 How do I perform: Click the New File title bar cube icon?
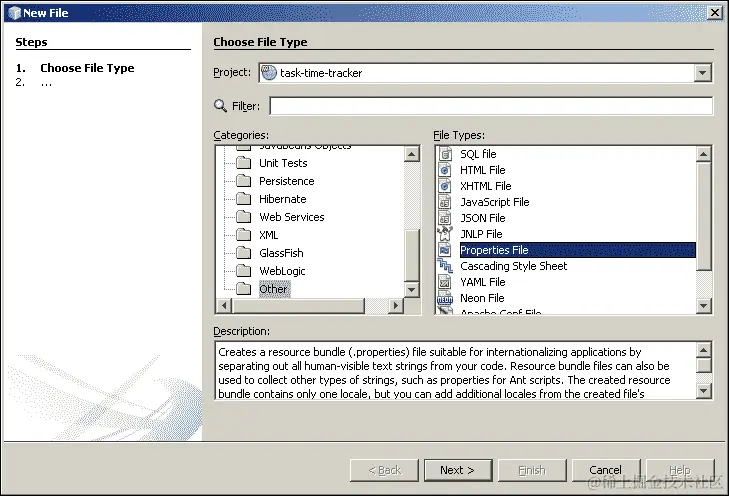[x=14, y=13]
